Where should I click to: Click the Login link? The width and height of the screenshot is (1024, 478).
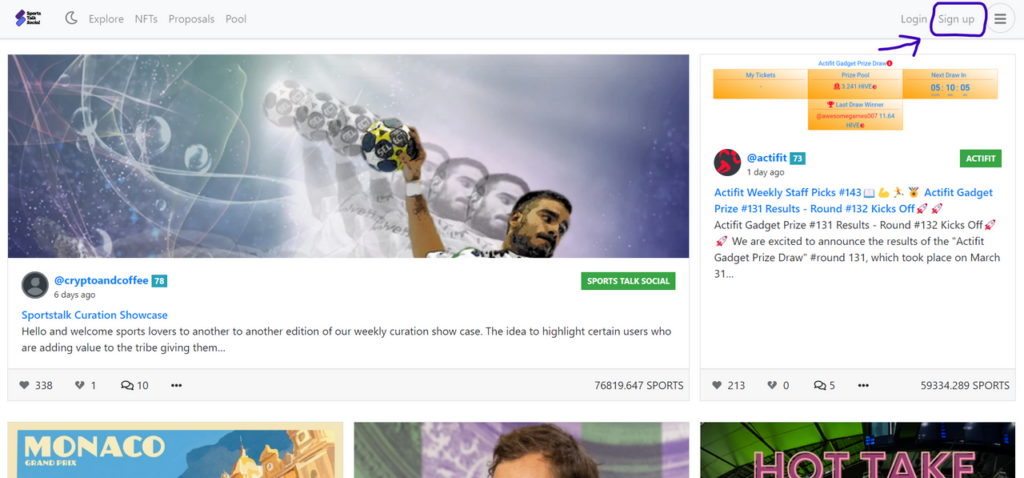pyautogui.click(x=914, y=19)
